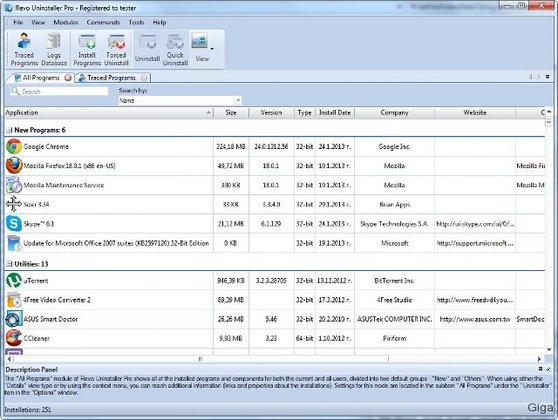Select the CCleaner row name
Viewport: 558px width, 420px height.
click(x=37, y=338)
